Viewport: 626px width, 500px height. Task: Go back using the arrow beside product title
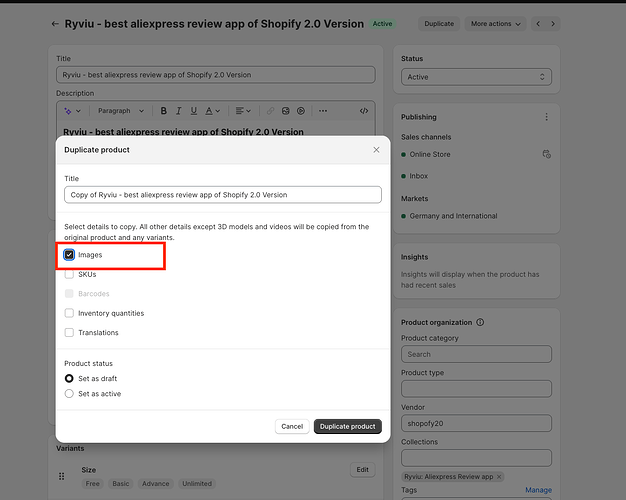pyautogui.click(x=54, y=23)
